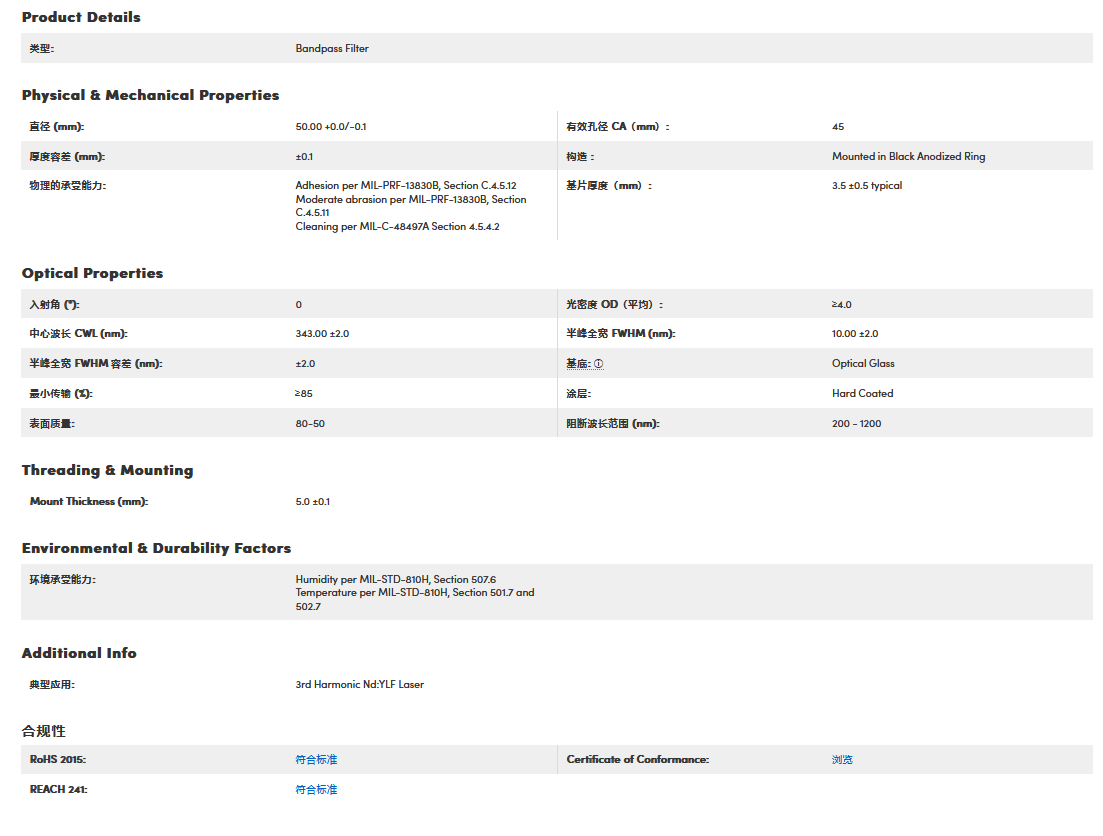
Task: Click the Certificate of Conformance label
Action: point(637,760)
